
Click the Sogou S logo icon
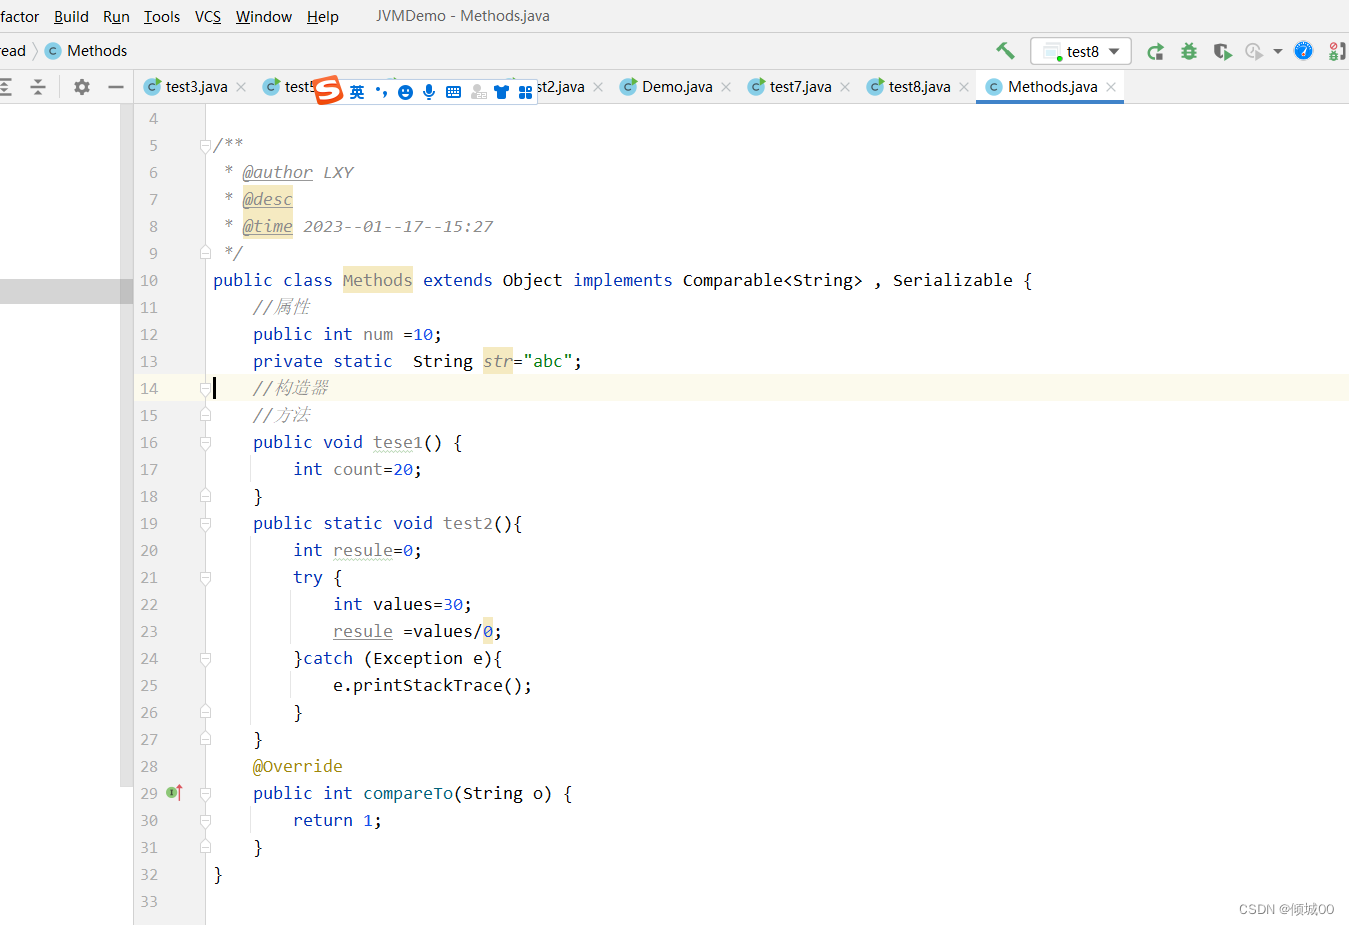[x=328, y=90]
